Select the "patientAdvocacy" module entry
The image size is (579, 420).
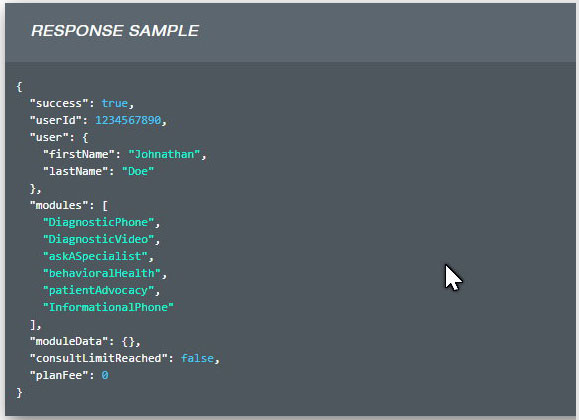98,290
